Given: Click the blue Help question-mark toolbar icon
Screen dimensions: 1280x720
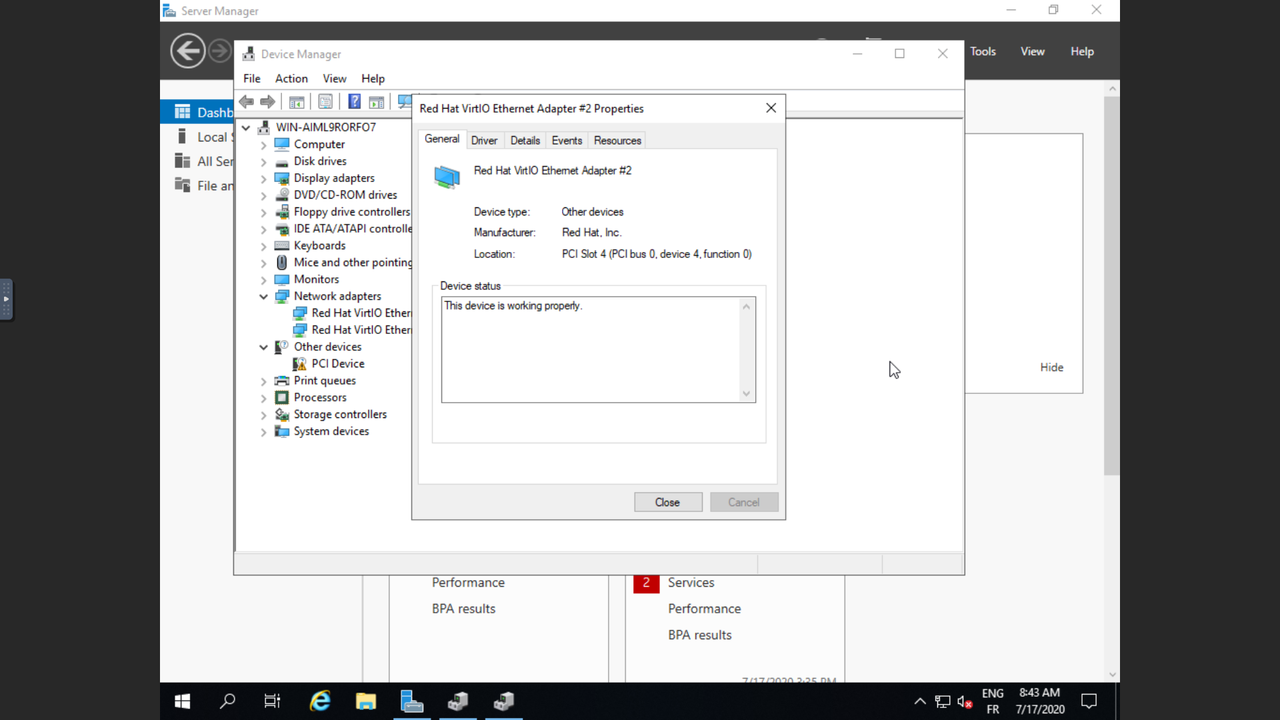Looking at the screenshot, I should [354, 102].
